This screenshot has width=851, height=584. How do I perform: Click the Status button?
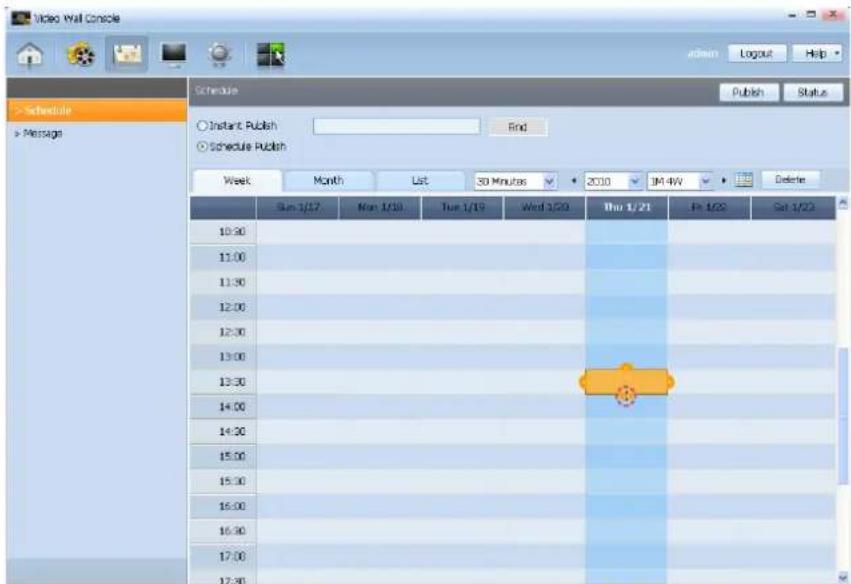tap(812, 92)
